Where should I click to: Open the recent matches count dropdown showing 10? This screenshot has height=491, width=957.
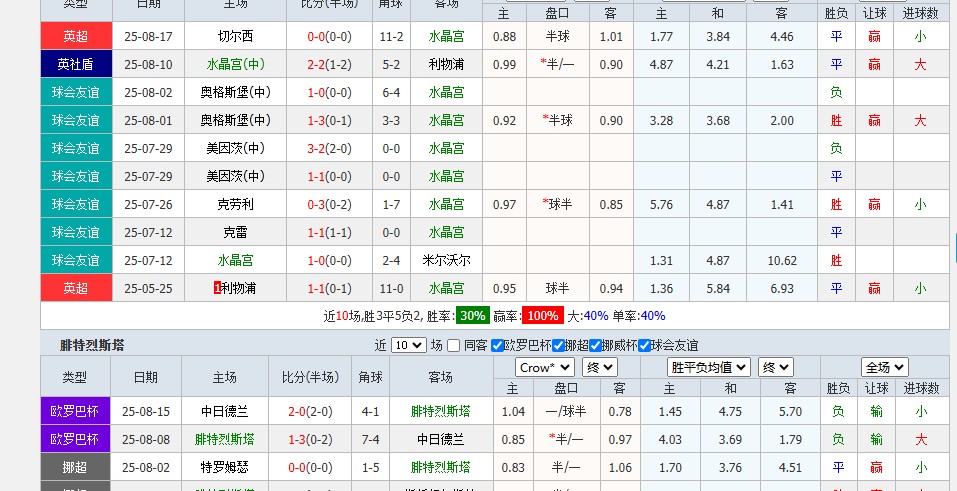point(408,345)
